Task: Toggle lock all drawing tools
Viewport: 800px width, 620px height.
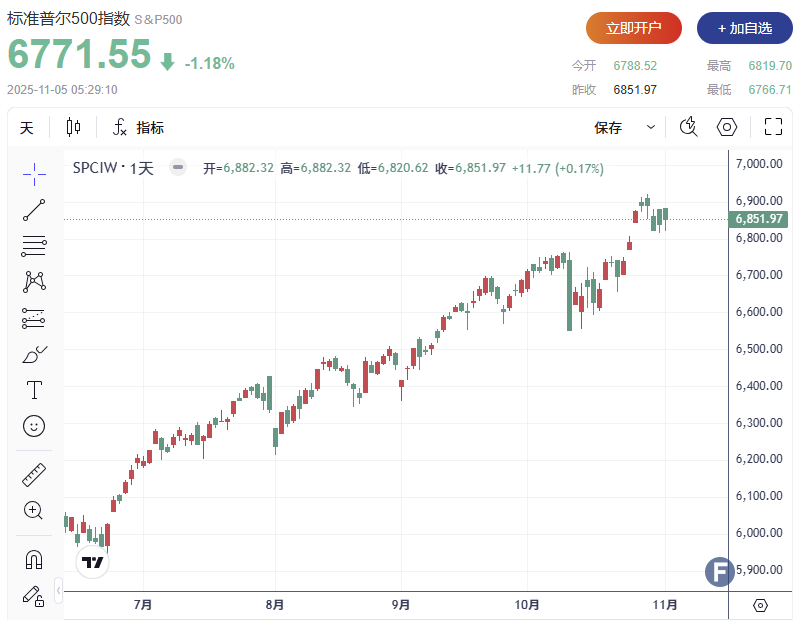Action: [x=34, y=595]
